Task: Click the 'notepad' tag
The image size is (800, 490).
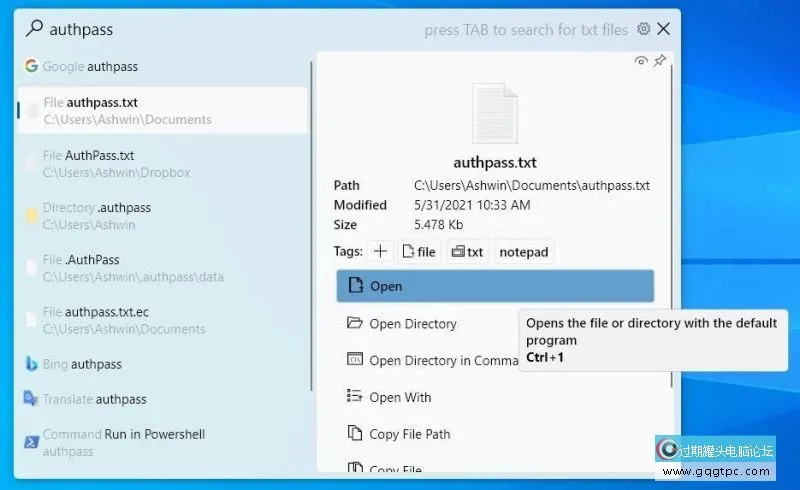Action: (x=524, y=252)
